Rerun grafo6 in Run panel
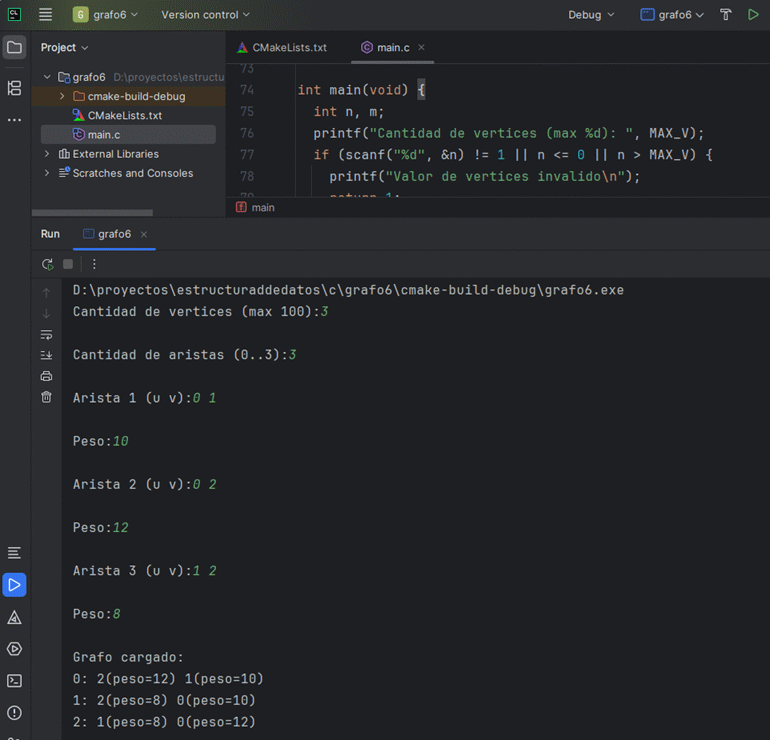 (x=47, y=264)
